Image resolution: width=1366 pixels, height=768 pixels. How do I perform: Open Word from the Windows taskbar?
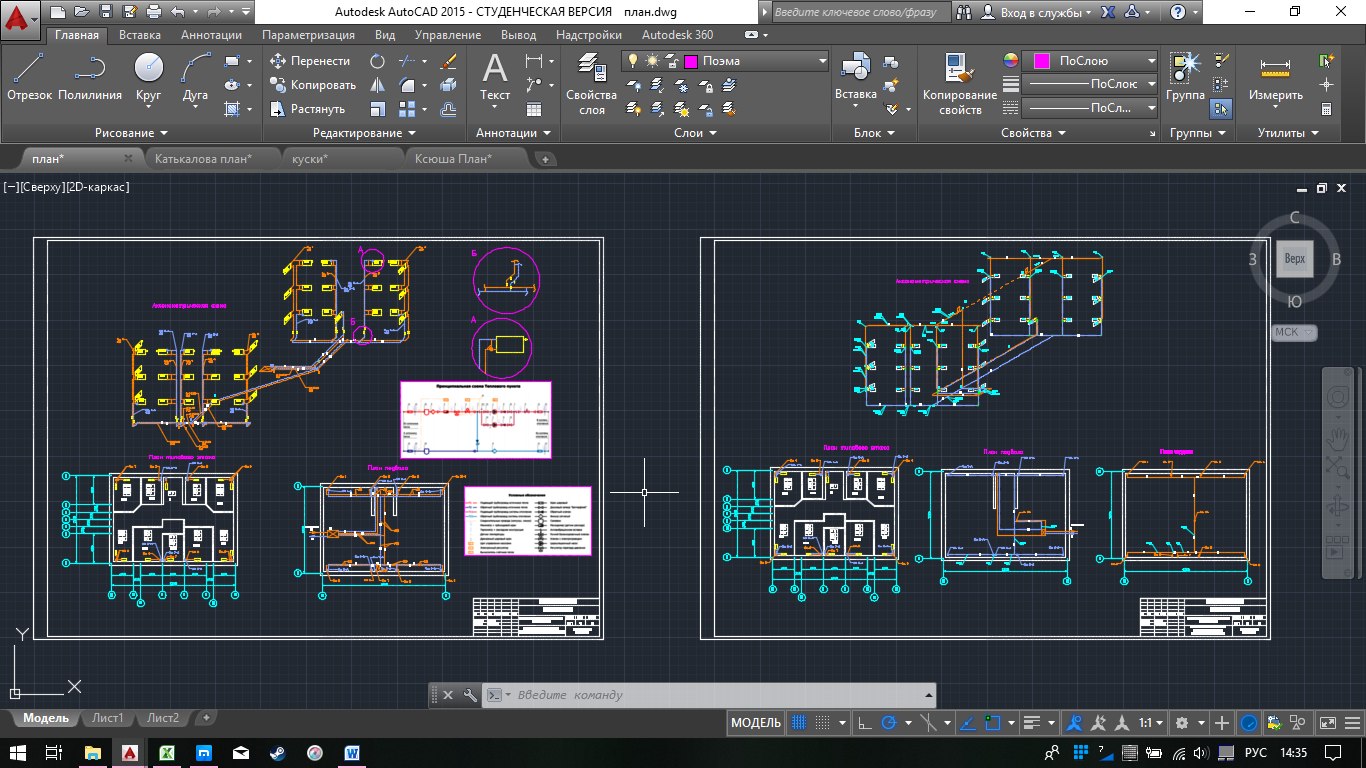click(x=352, y=751)
